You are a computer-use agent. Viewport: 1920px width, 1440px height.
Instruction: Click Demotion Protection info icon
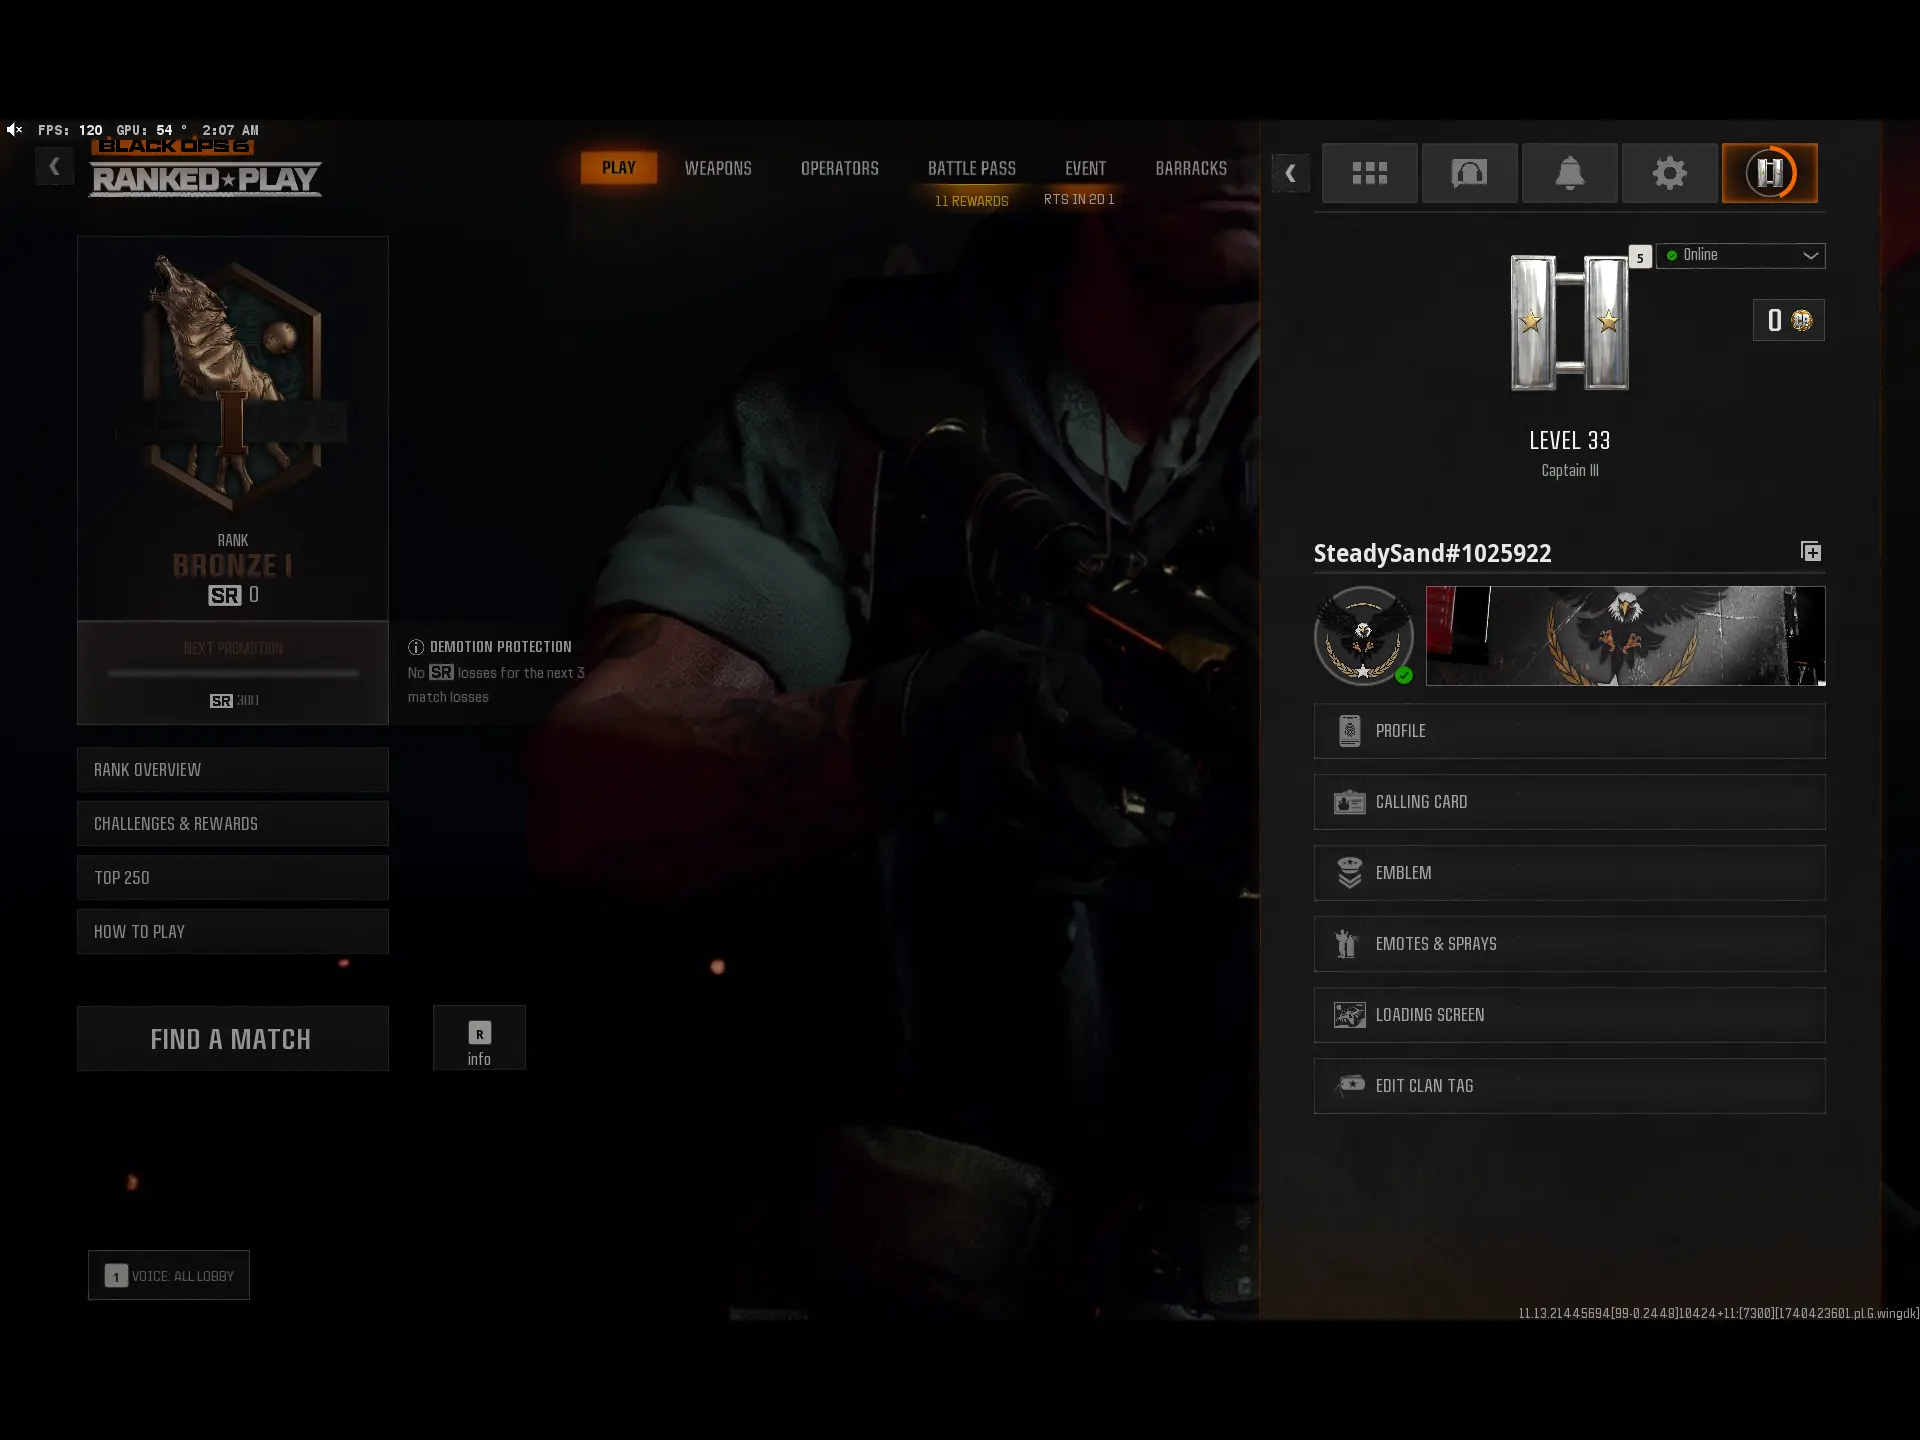coord(416,647)
